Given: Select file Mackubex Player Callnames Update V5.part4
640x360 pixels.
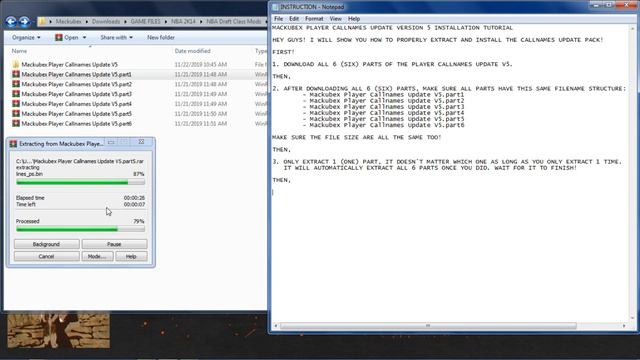Looking at the screenshot, I should click(x=77, y=104).
